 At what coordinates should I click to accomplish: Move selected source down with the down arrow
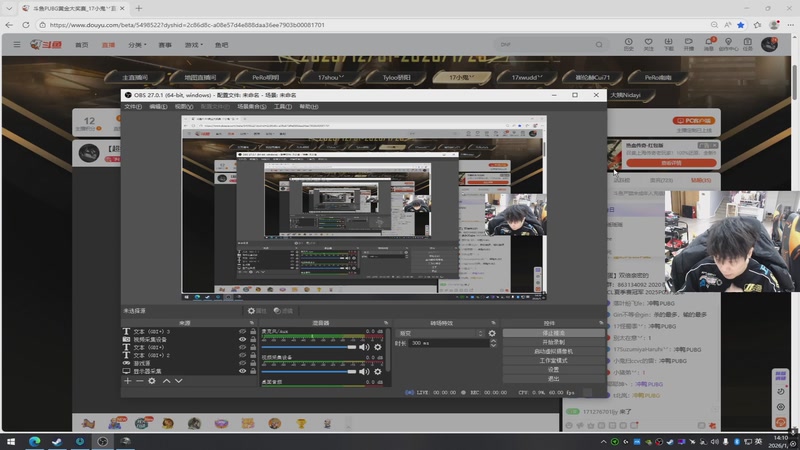click(179, 381)
